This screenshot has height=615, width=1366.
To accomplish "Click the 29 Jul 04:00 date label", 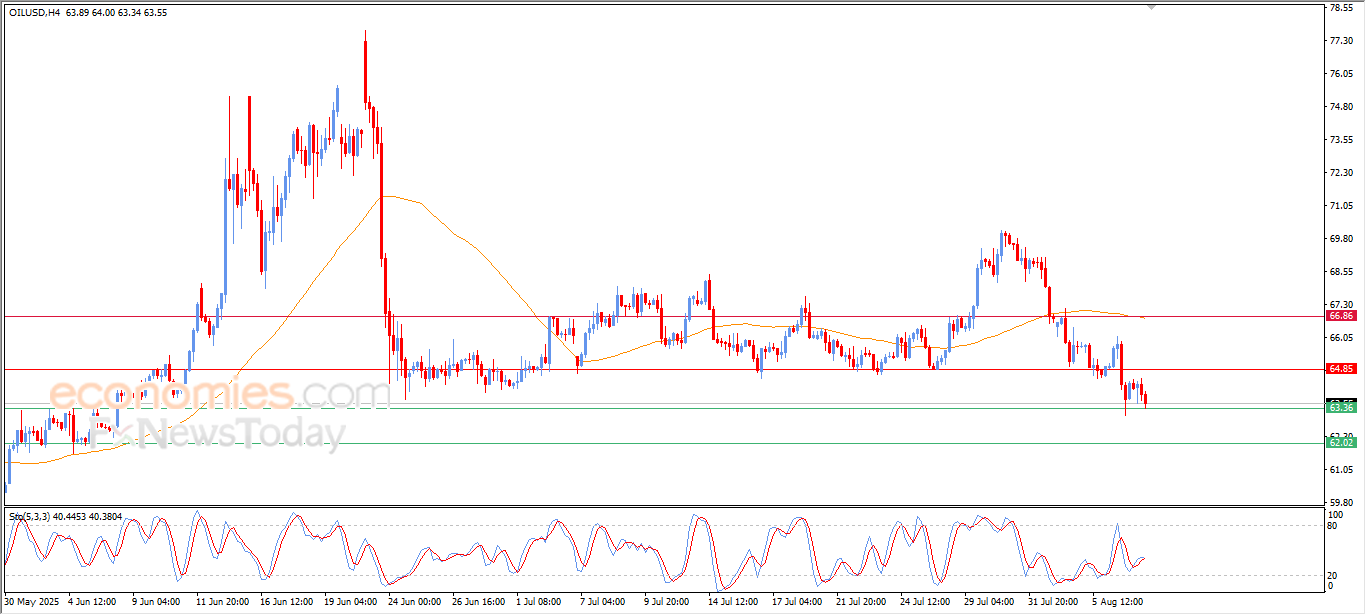I will pos(990,602).
